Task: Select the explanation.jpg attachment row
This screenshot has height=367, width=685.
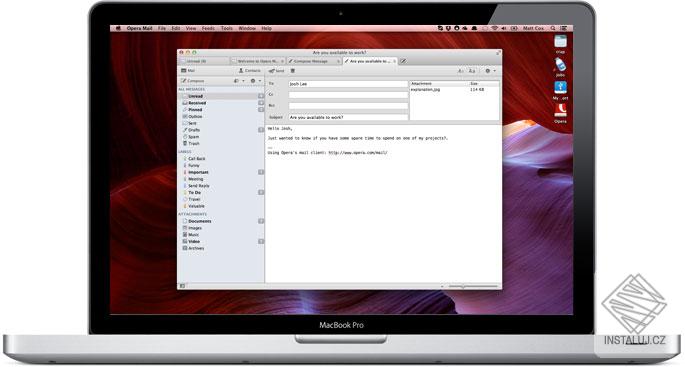Action: (454, 90)
